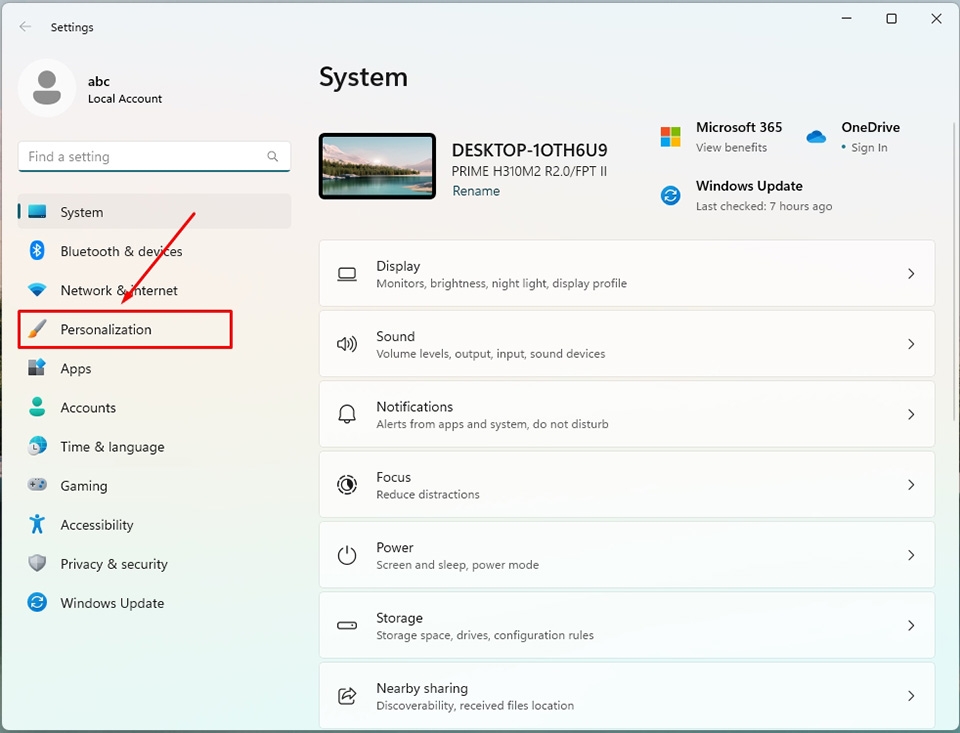Image resolution: width=960 pixels, height=733 pixels.
Task: Open Windows Update last checked status
Action: [x=763, y=206]
